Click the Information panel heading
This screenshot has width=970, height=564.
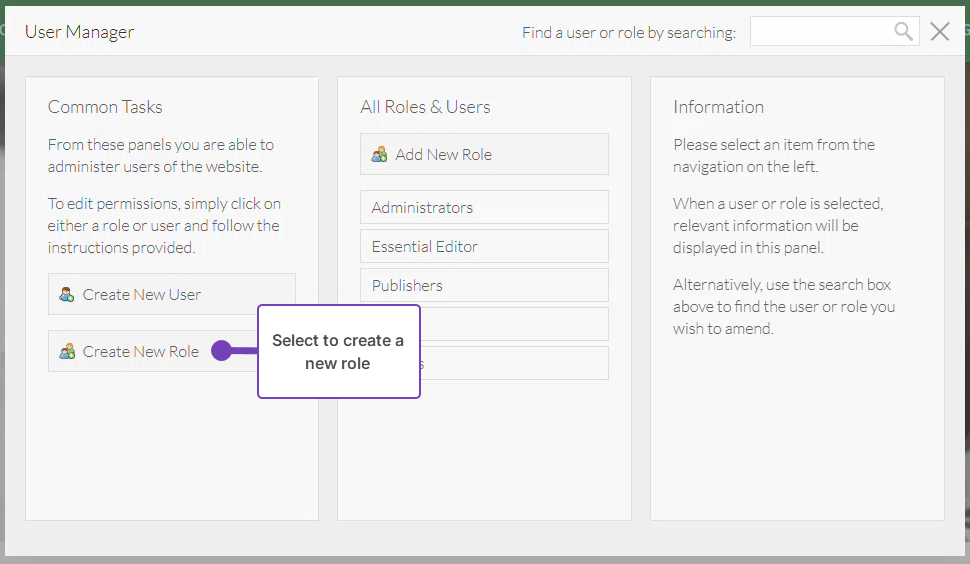coord(718,107)
